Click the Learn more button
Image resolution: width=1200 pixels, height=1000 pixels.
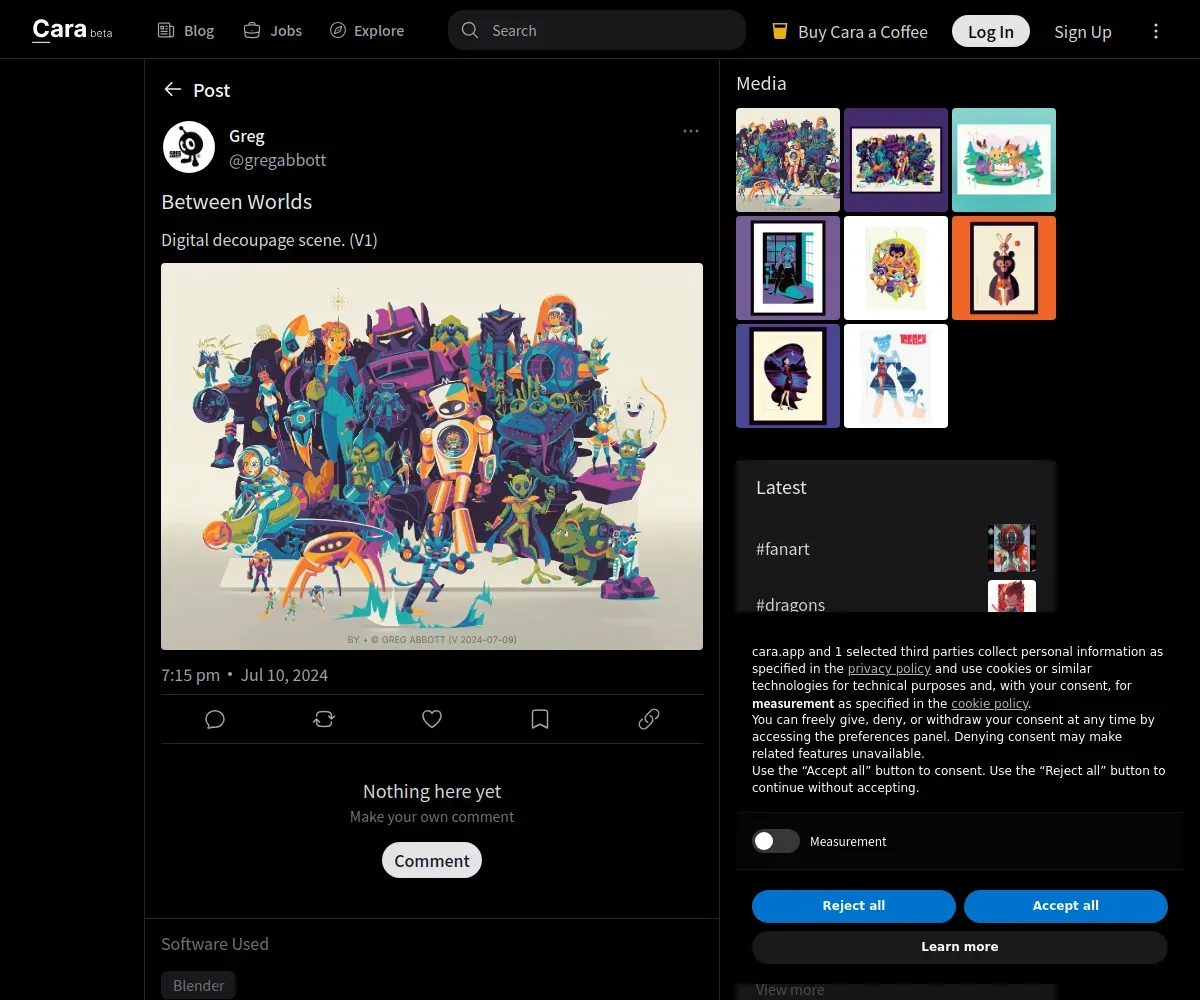(x=960, y=947)
